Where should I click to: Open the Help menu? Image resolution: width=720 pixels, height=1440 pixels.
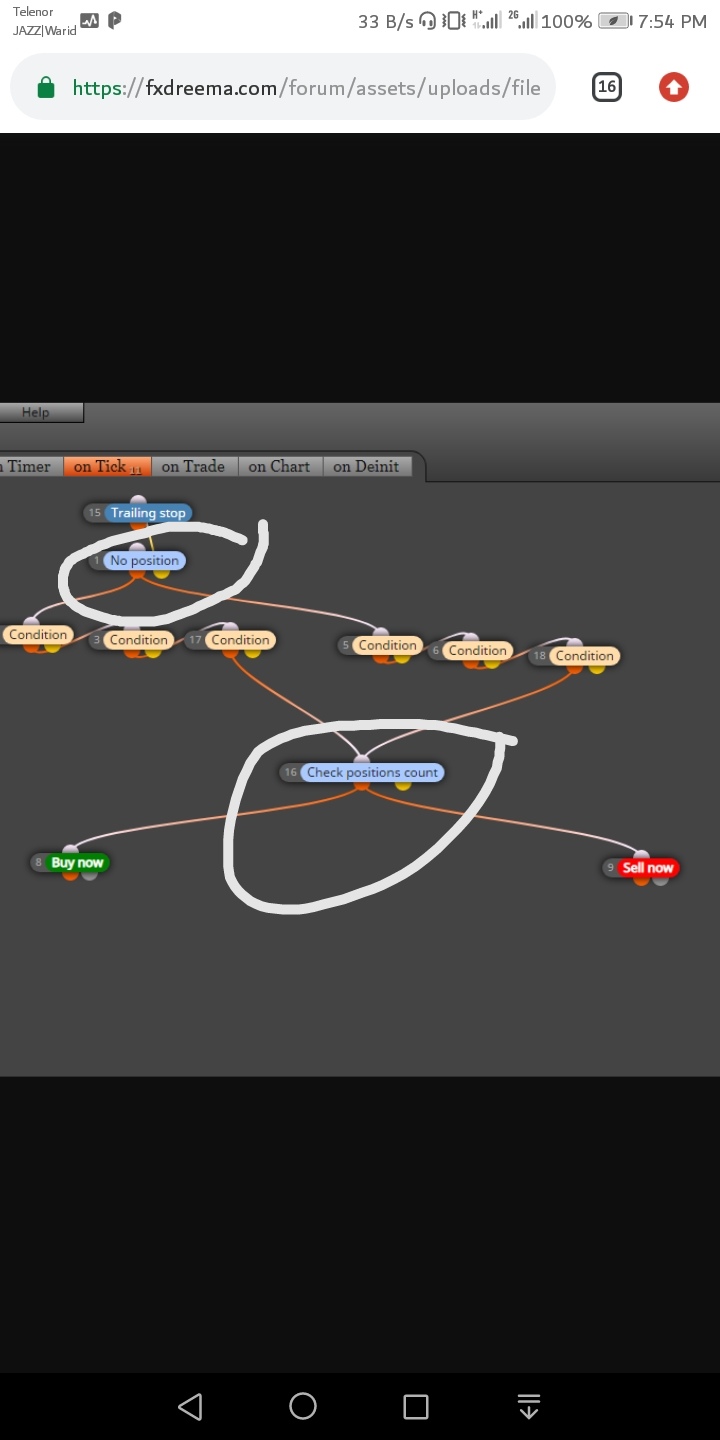pyautogui.click(x=40, y=412)
